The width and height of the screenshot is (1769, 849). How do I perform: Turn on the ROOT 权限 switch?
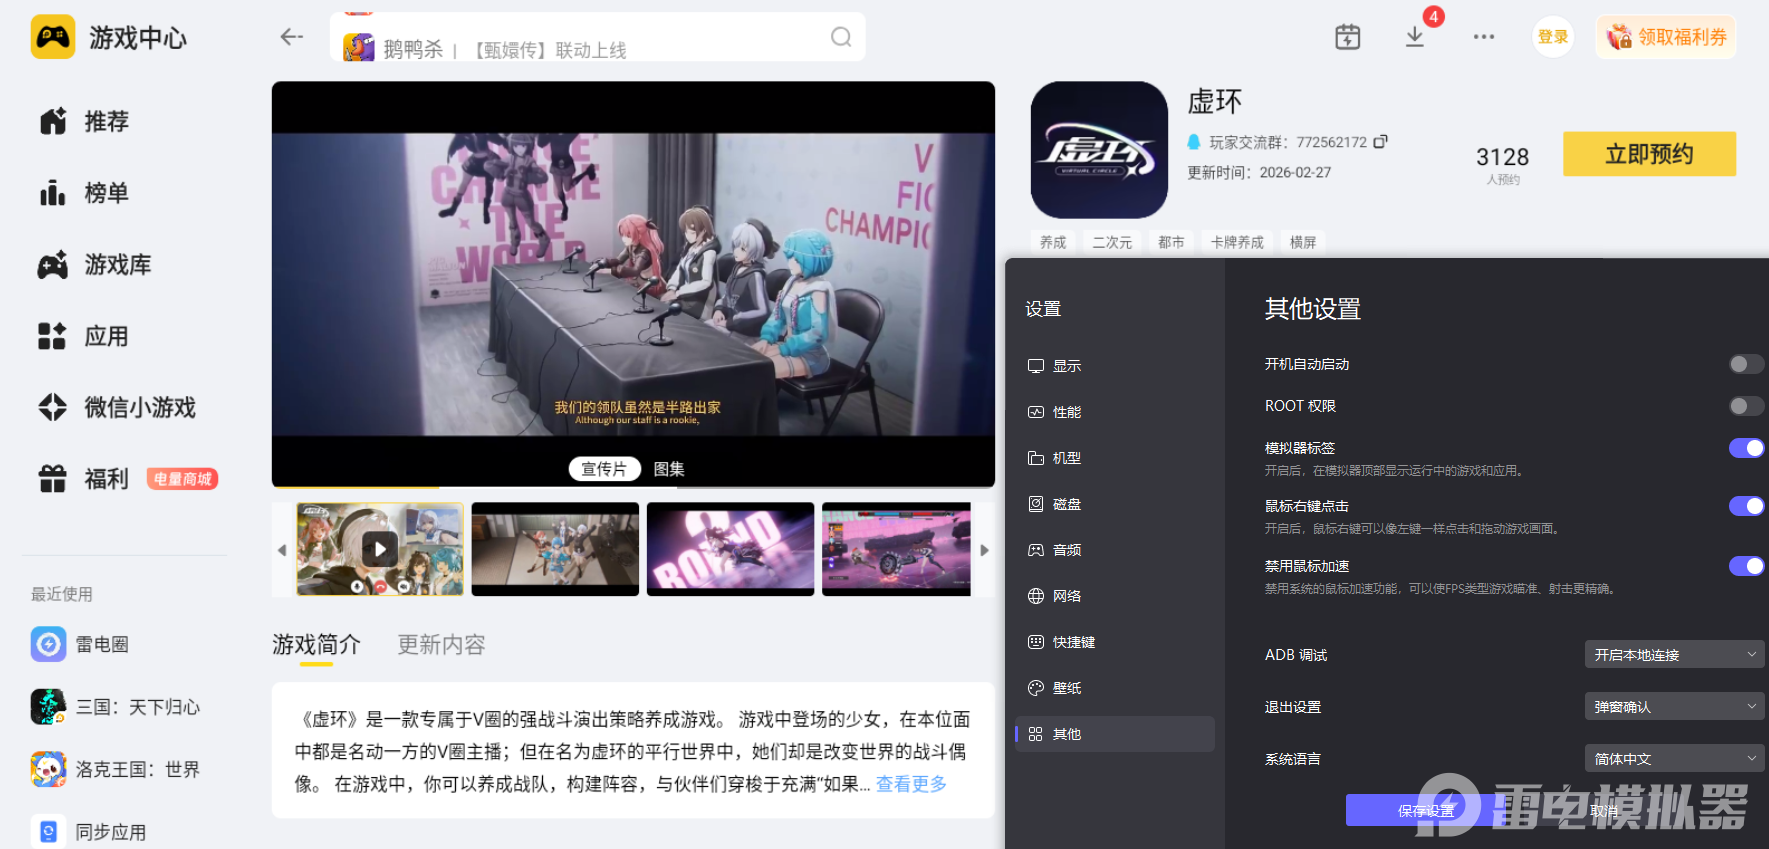(x=1746, y=406)
